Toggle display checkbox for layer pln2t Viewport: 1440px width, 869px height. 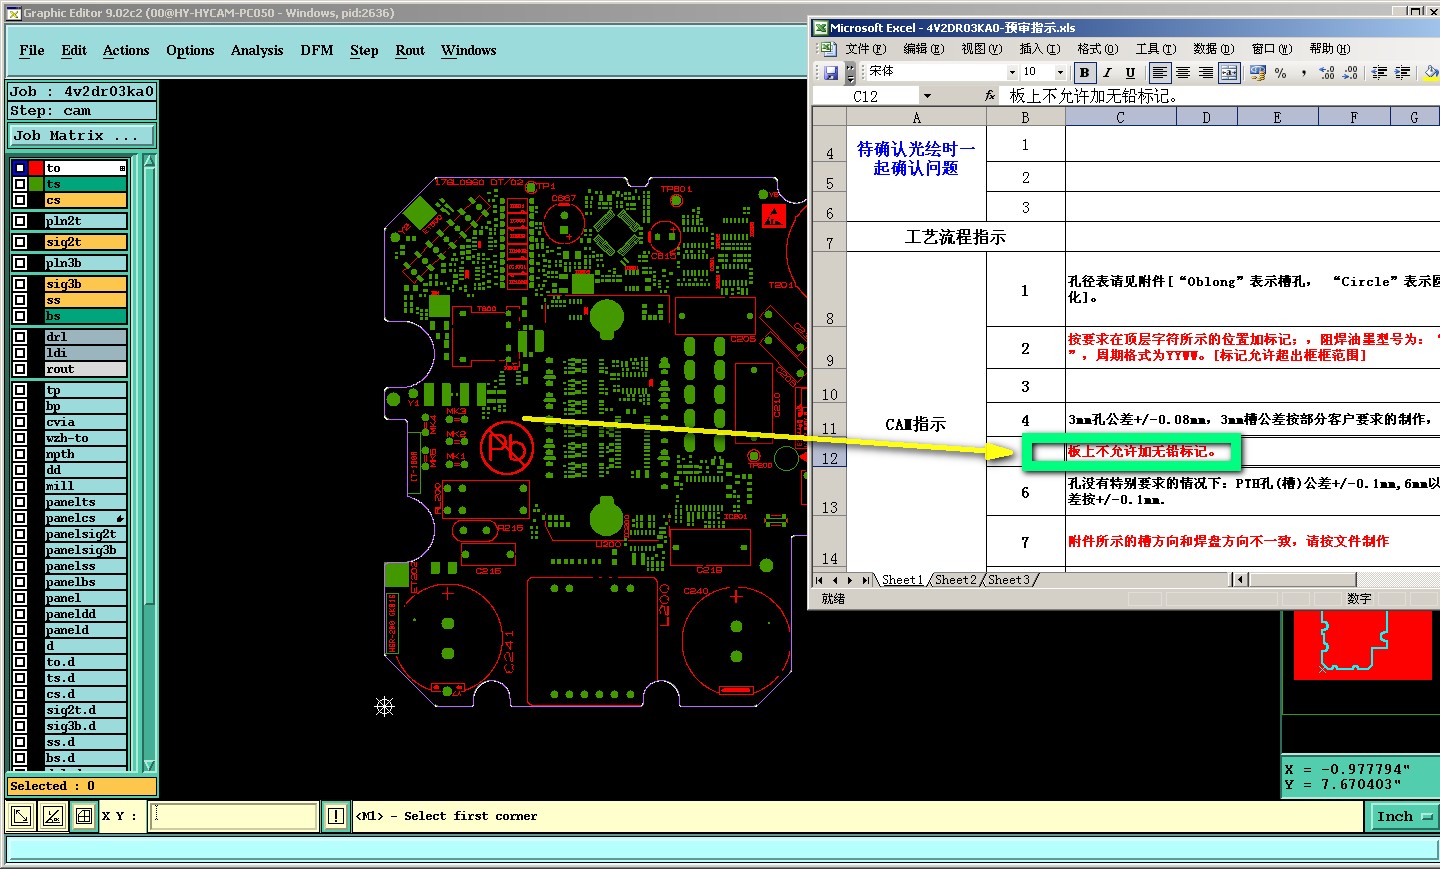coord(20,221)
